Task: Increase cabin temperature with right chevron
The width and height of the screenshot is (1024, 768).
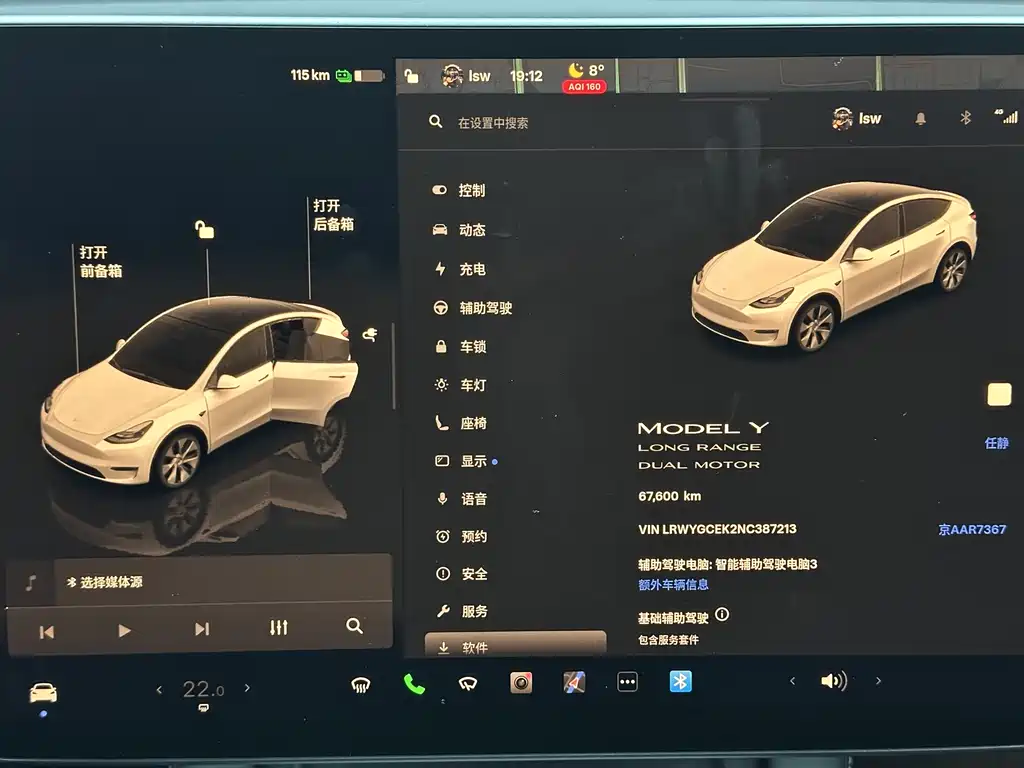Action: click(247, 688)
